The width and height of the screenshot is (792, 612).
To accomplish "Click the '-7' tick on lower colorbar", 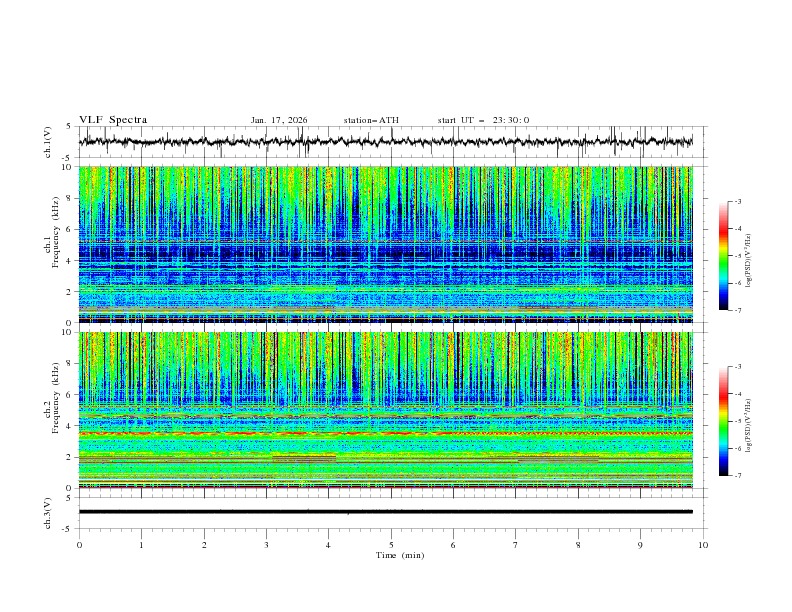I will (x=738, y=475).
